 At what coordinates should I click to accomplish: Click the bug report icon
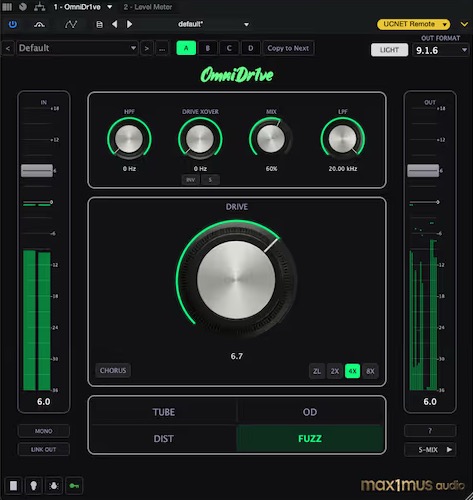pos(54,486)
